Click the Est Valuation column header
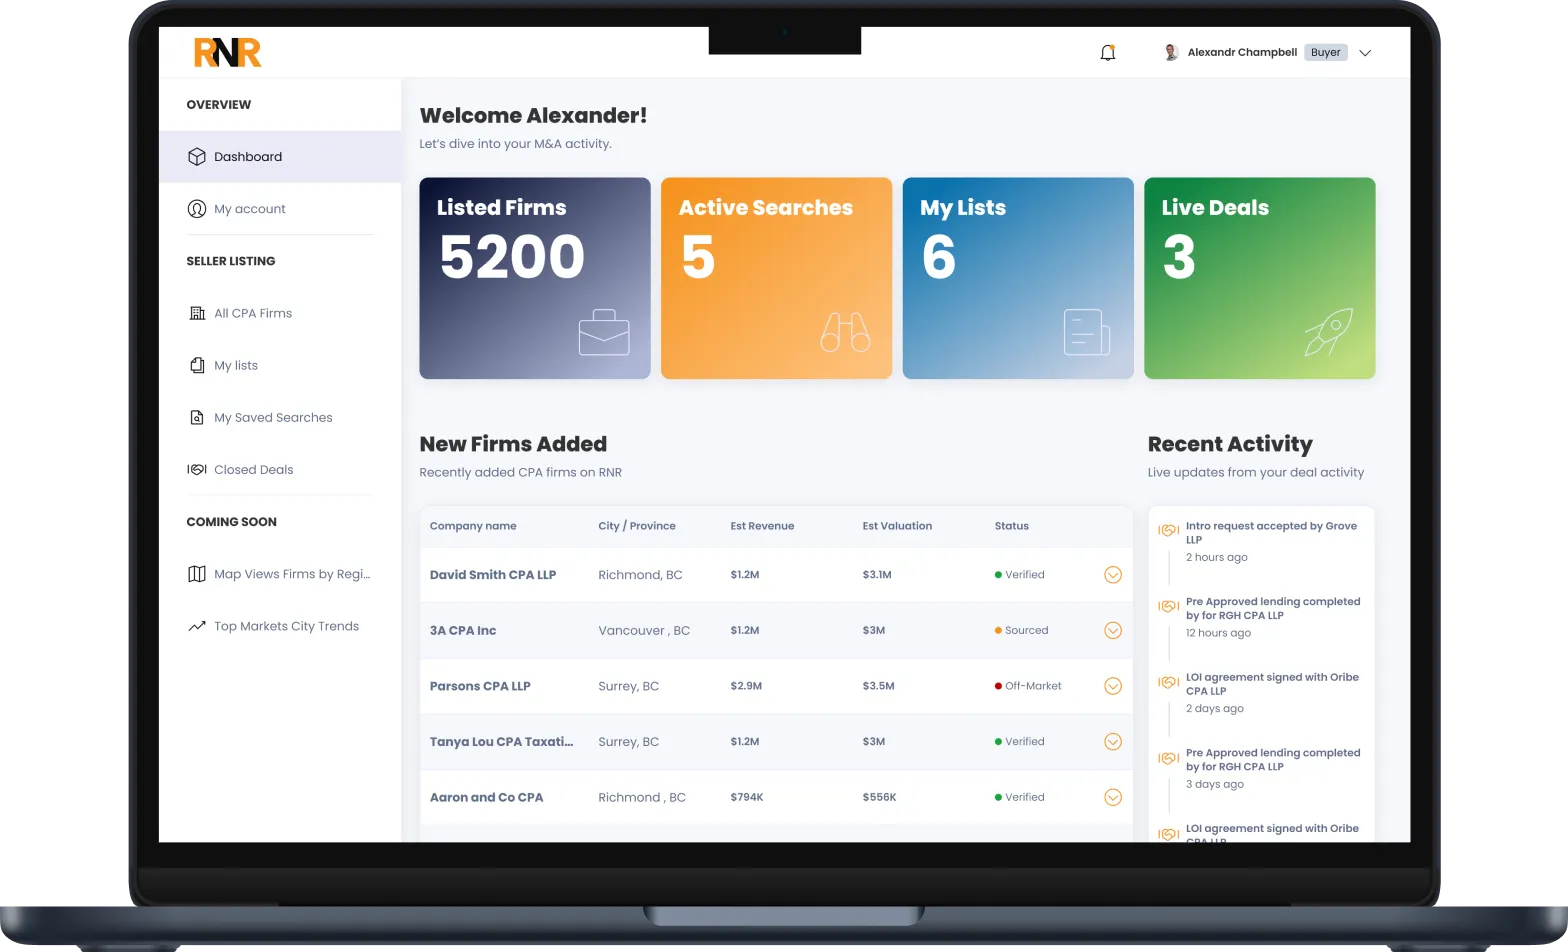This screenshot has height=952, width=1568. tap(897, 526)
